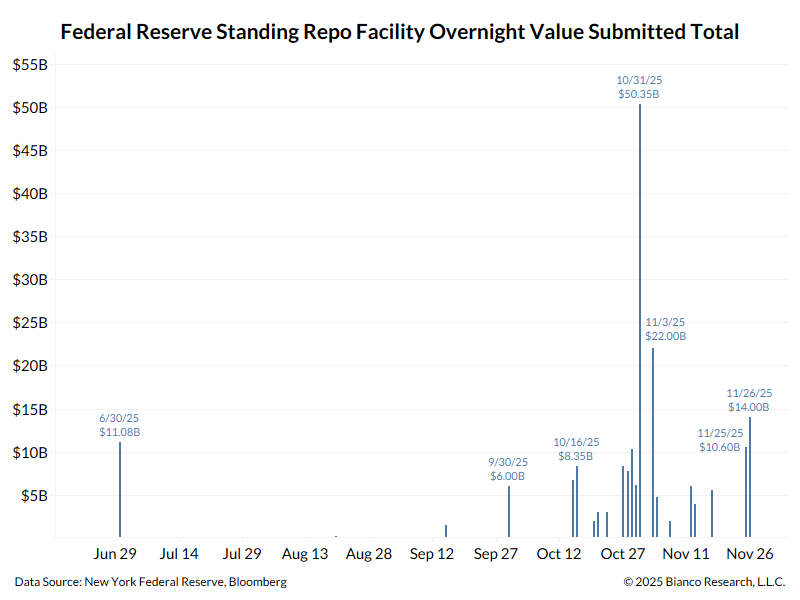
Task: Click the $5B y-axis label
Action: point(33,496)
